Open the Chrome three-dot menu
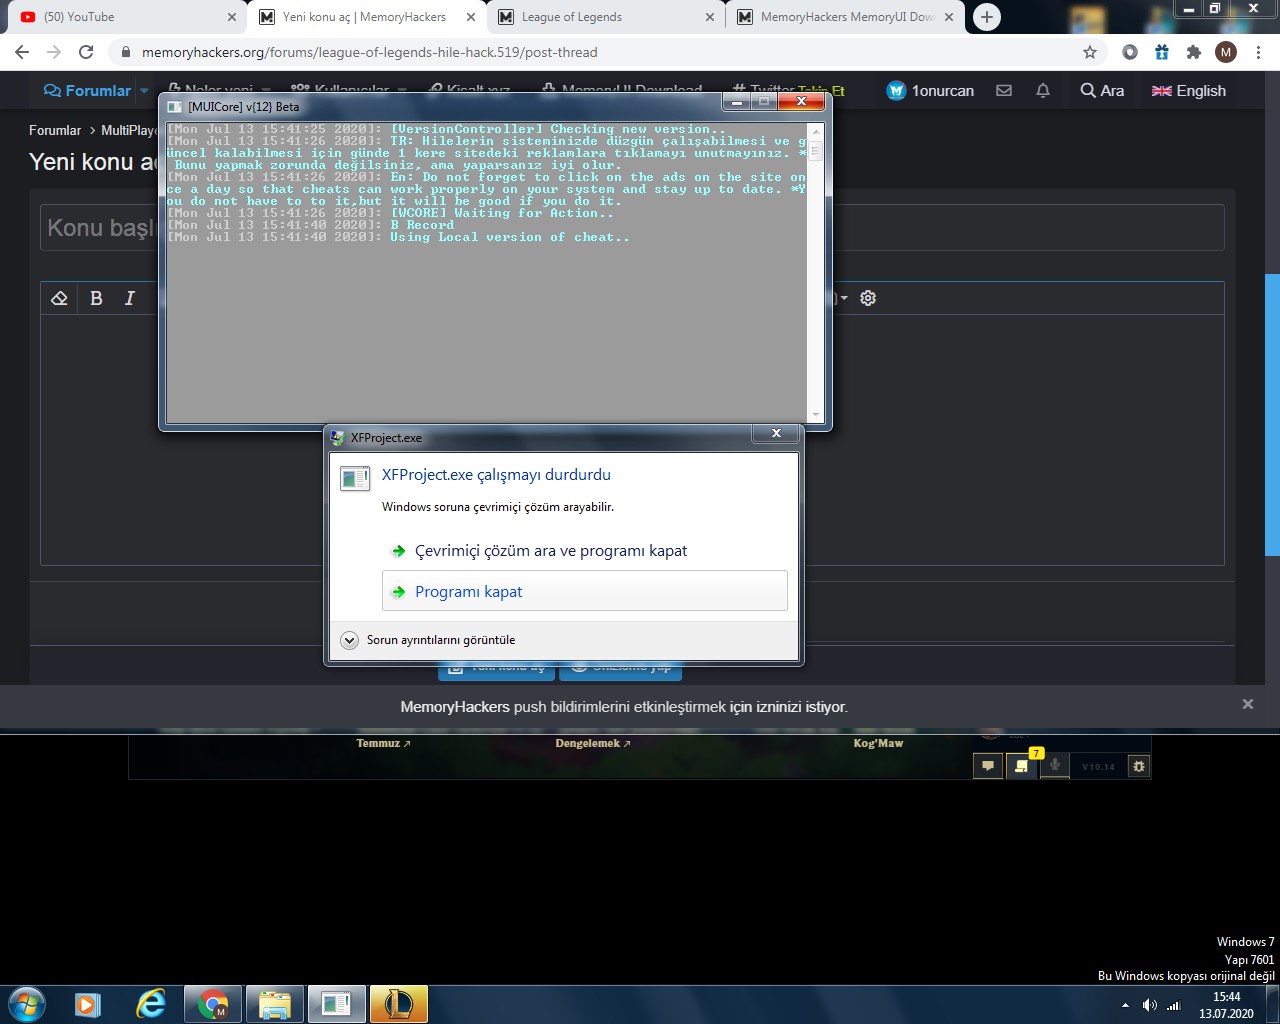Screen dimensions: 1280x1024 click(x=1258, y=52)
